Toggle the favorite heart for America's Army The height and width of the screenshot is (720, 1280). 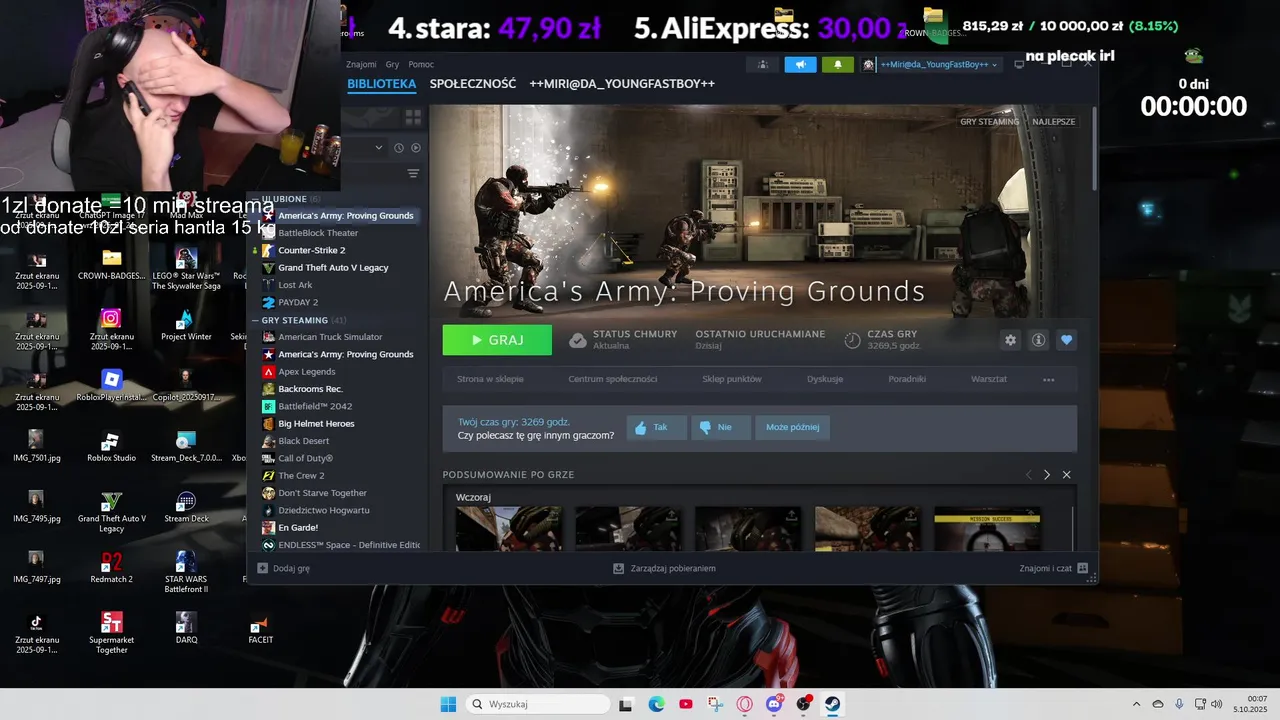point(1066,340)
